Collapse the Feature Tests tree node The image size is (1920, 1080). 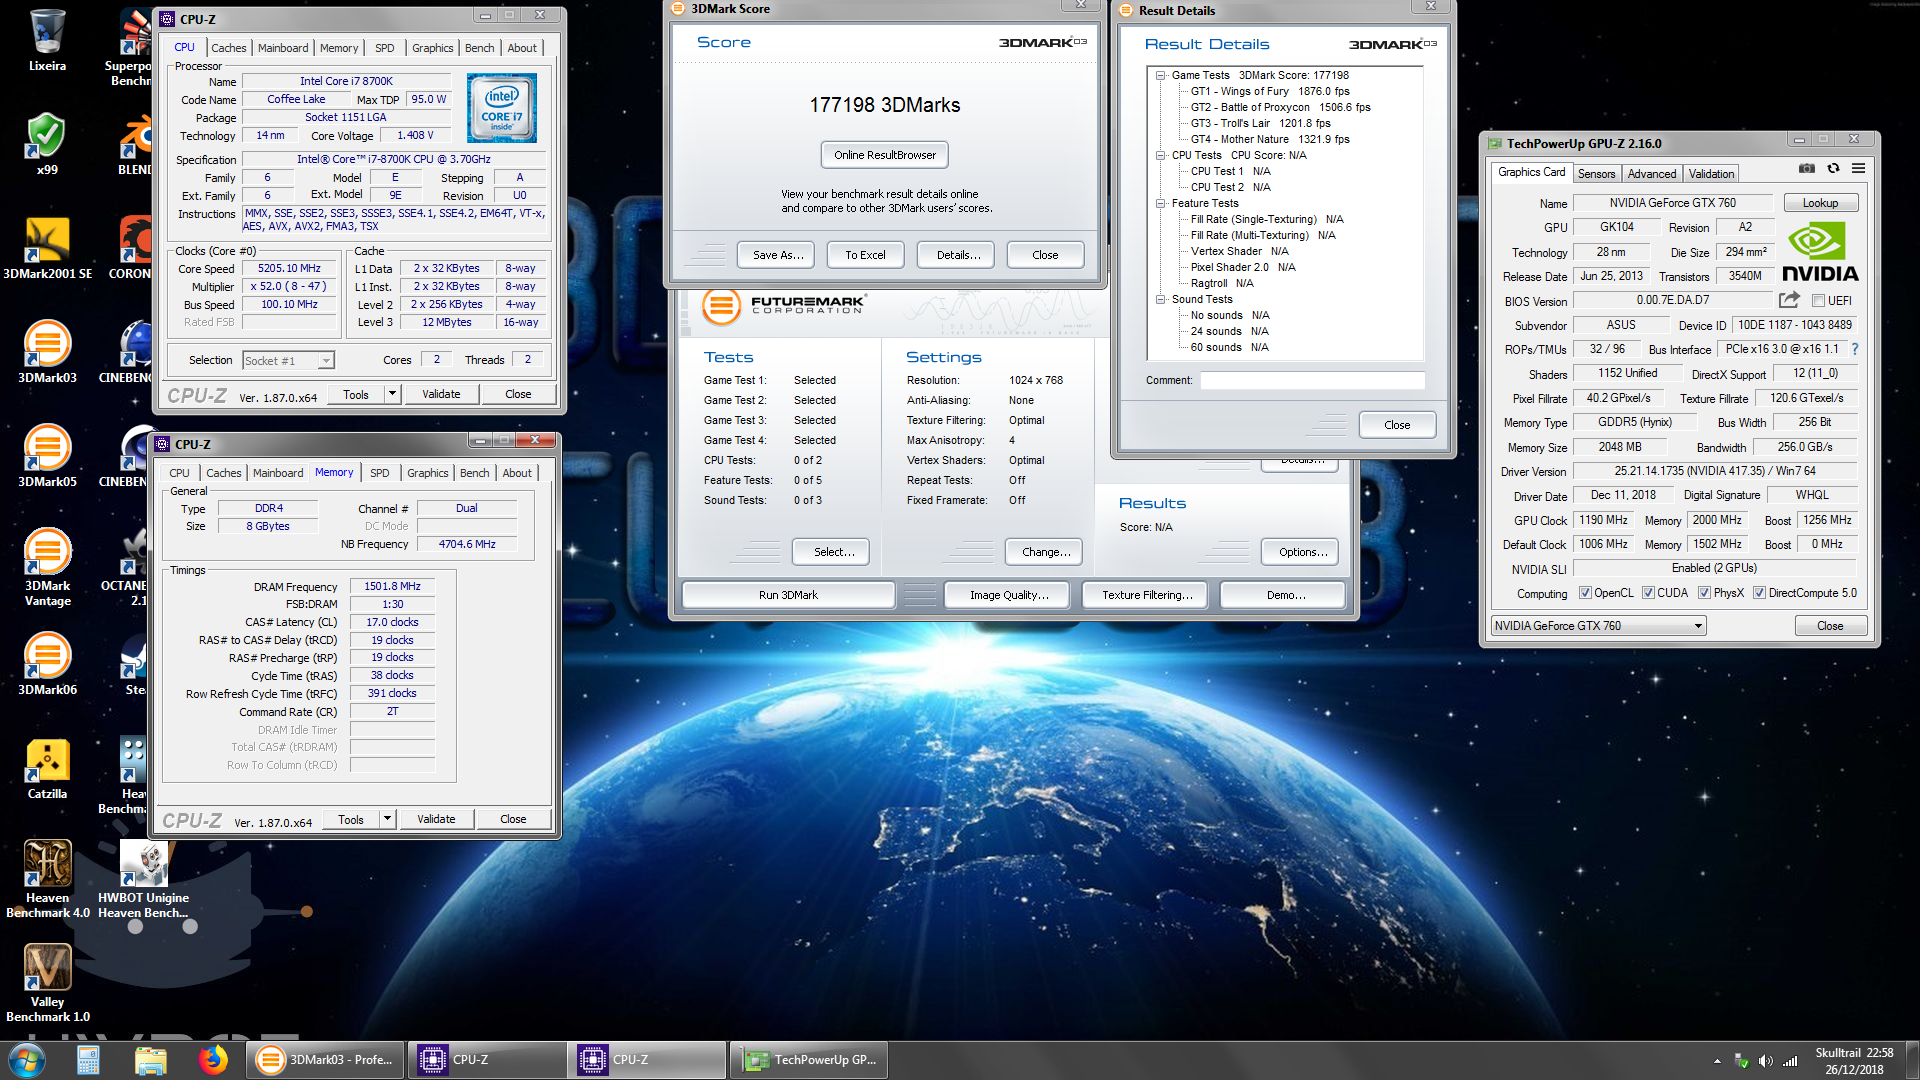pos(1161,203)
